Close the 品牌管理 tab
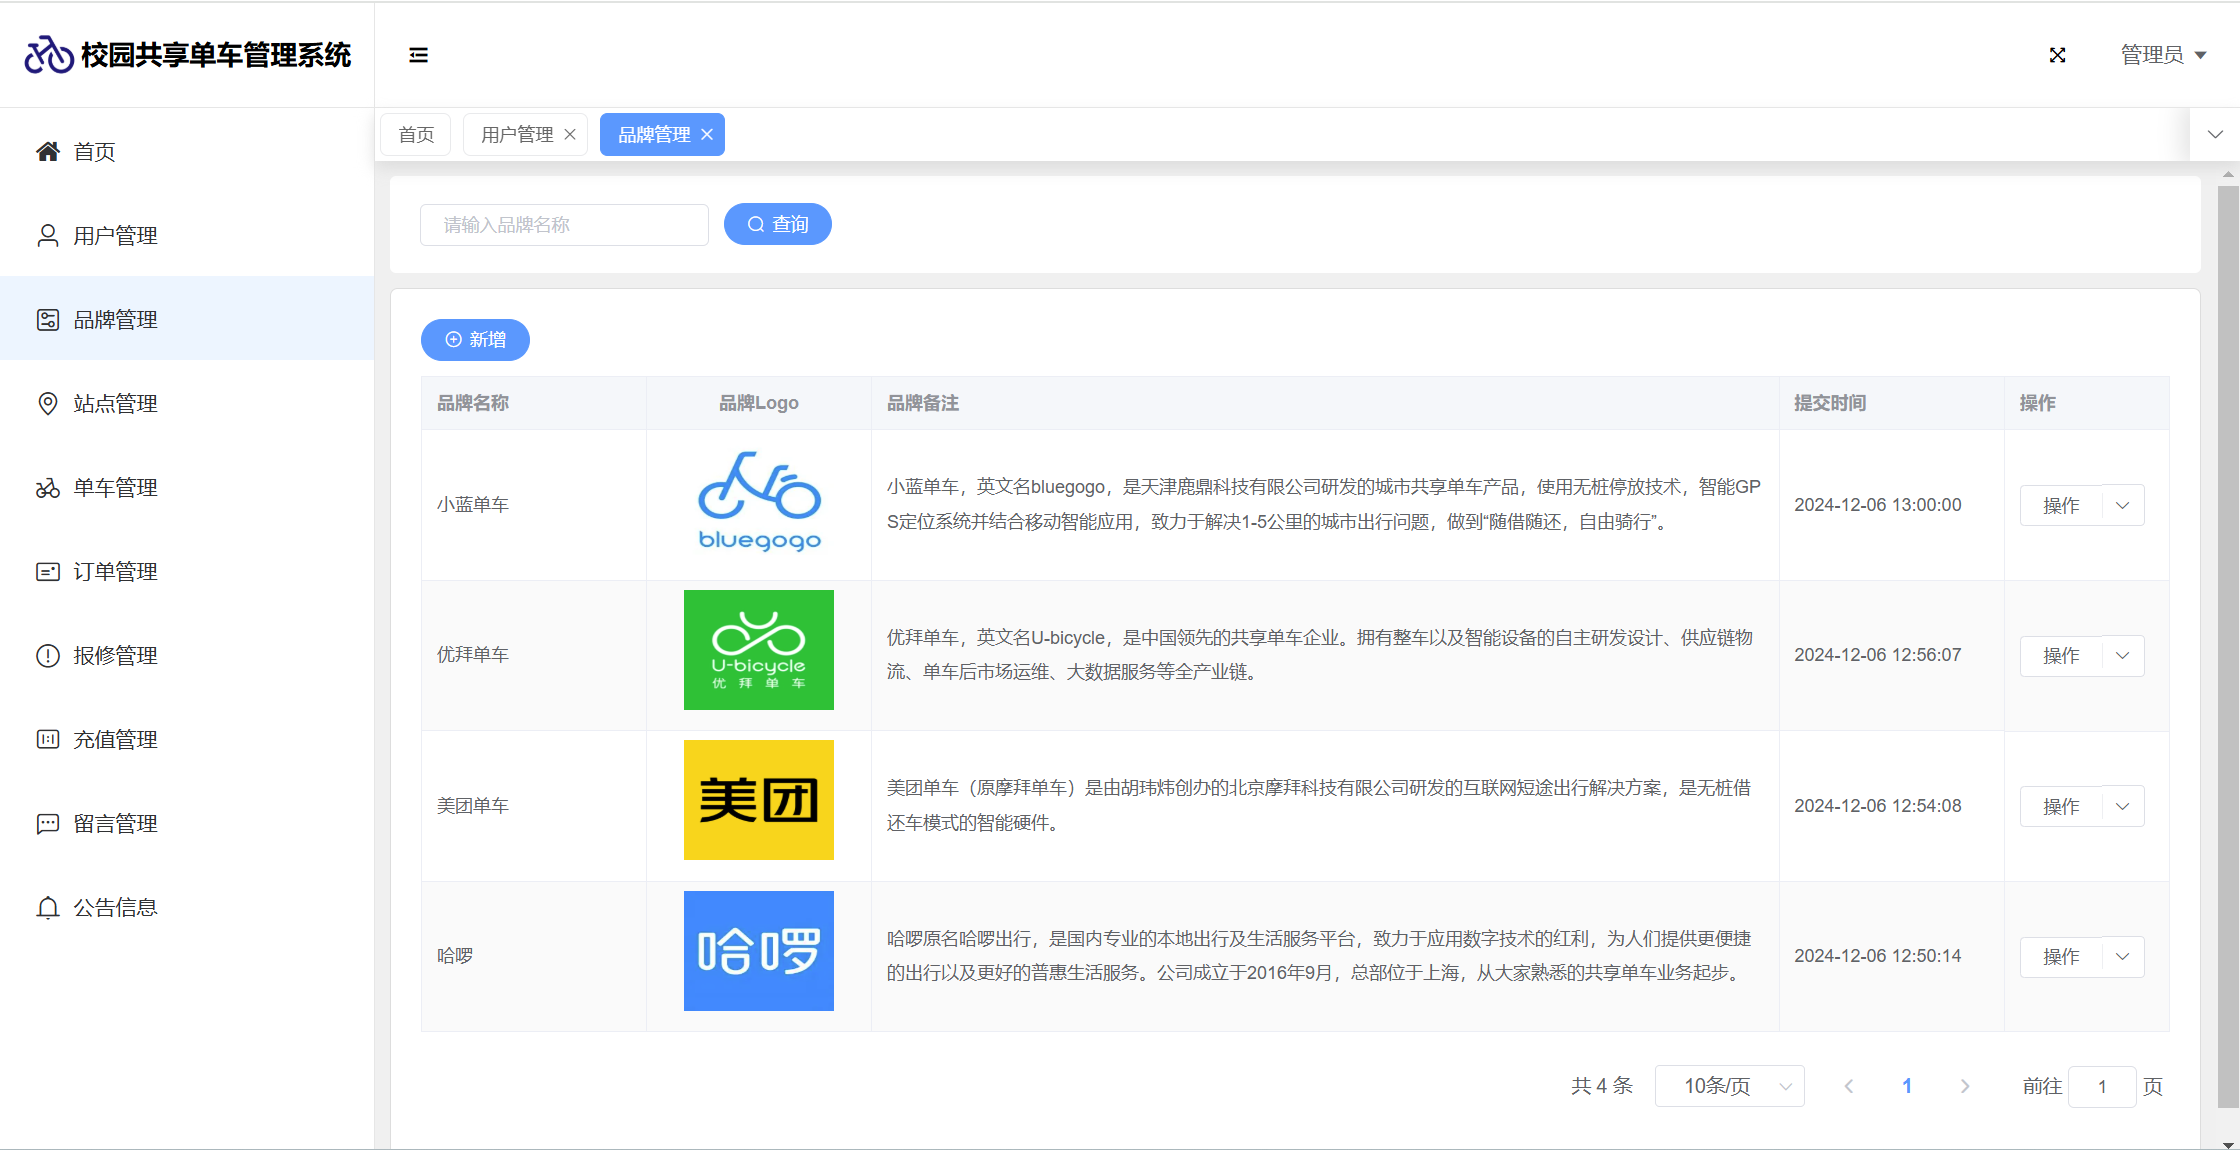The height and width of the screenshot is (1150, 2240). [x=707, y=135]
